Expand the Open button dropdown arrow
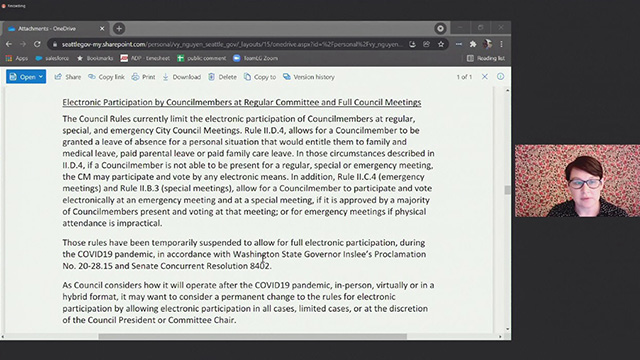Image resolution: width=640 pixels, height=360 pixels. [41, 77]
